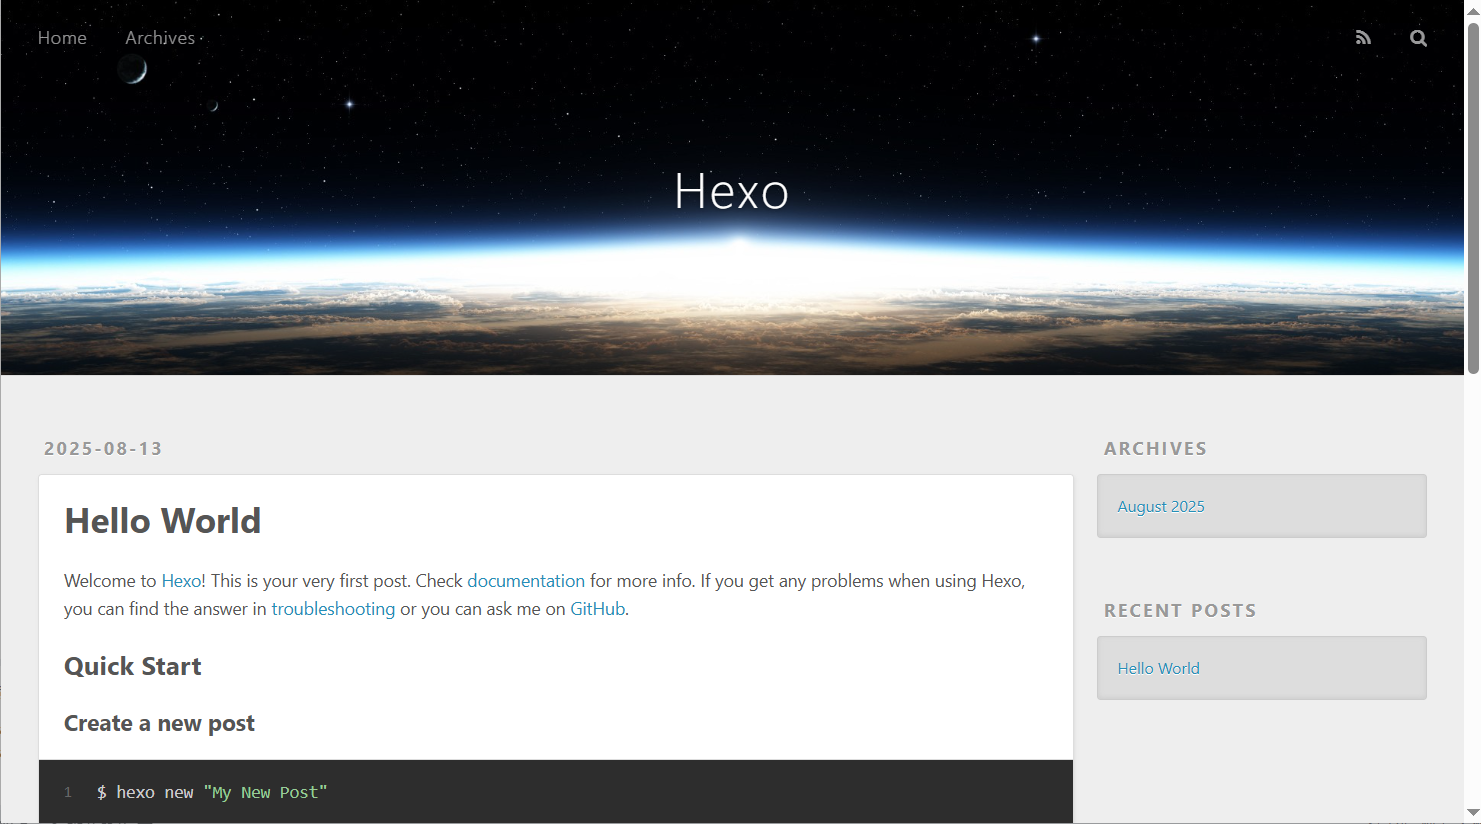The height and width of the screenshot is (824, 1481).
Task: Open the 2025-08-13 post date link
Action: click(103, 449)
